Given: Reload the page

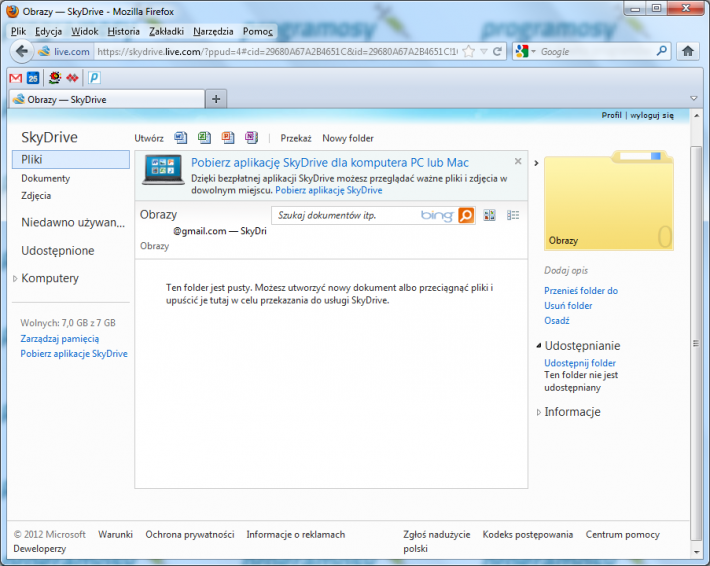Looking at the screenshot, I should coord(497,52).
